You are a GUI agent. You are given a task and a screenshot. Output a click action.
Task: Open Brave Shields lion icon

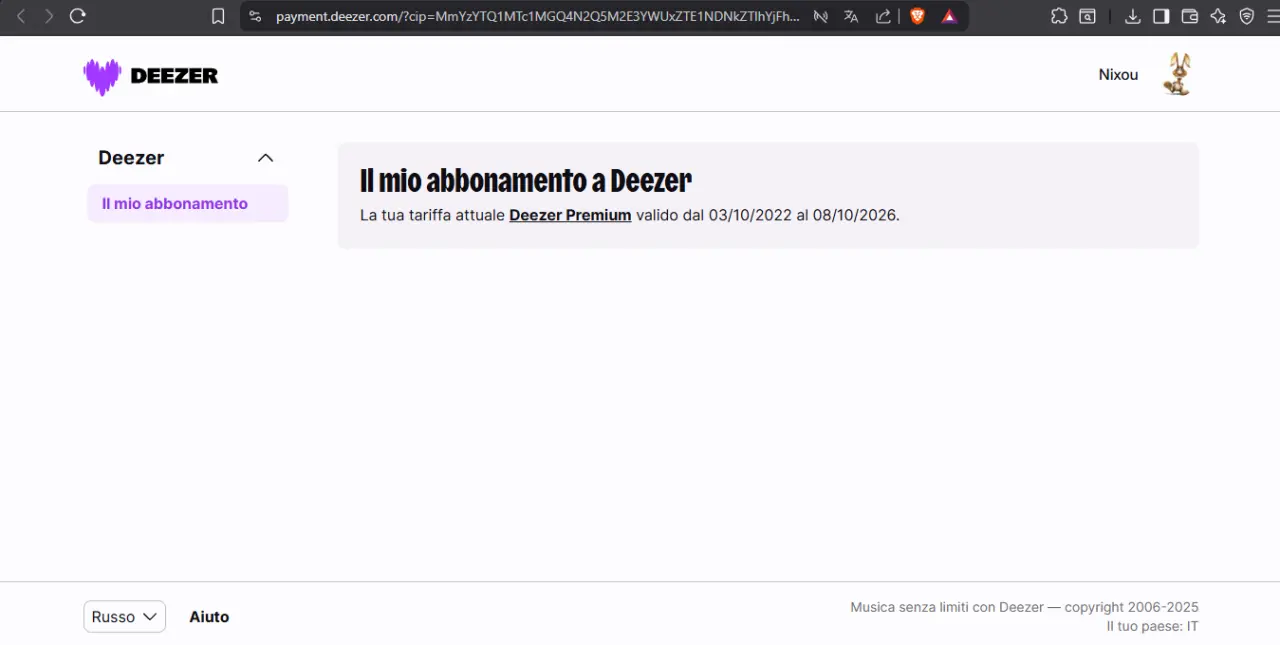(917, 16)
